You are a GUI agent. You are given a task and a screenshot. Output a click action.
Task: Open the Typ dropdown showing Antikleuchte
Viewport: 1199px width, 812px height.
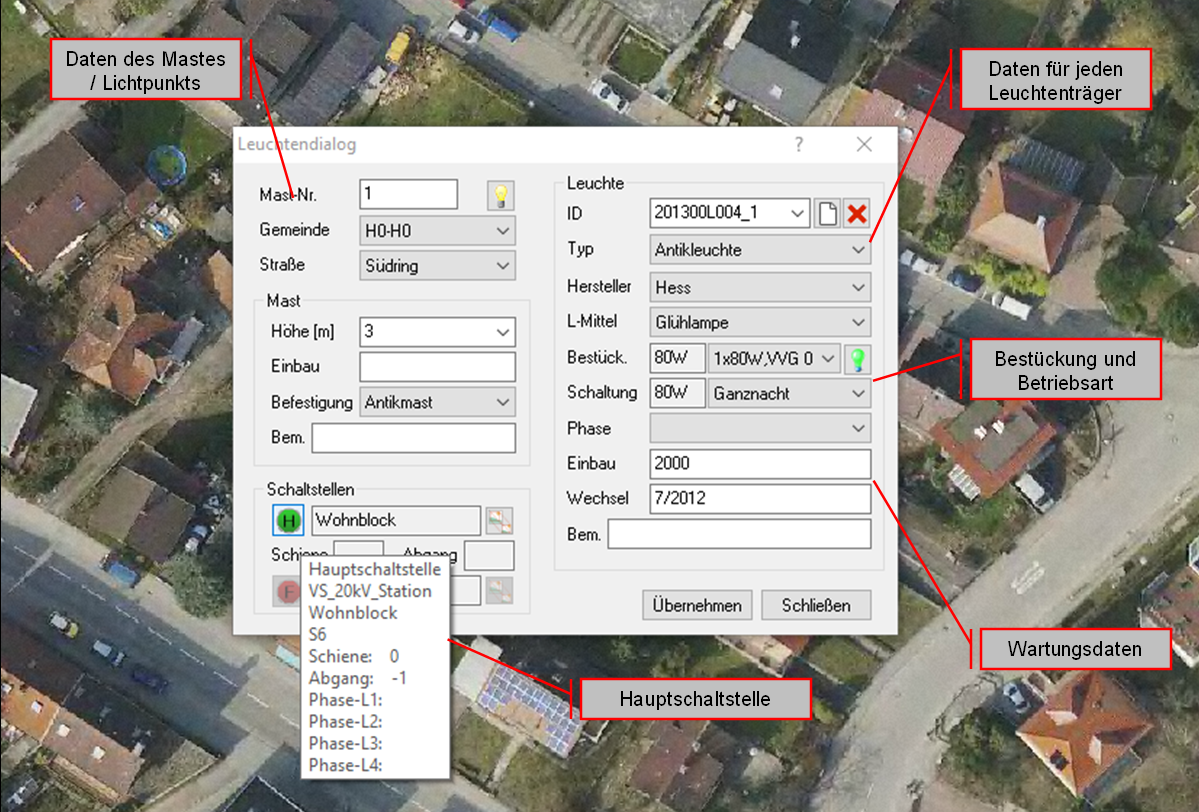point(760,250)
